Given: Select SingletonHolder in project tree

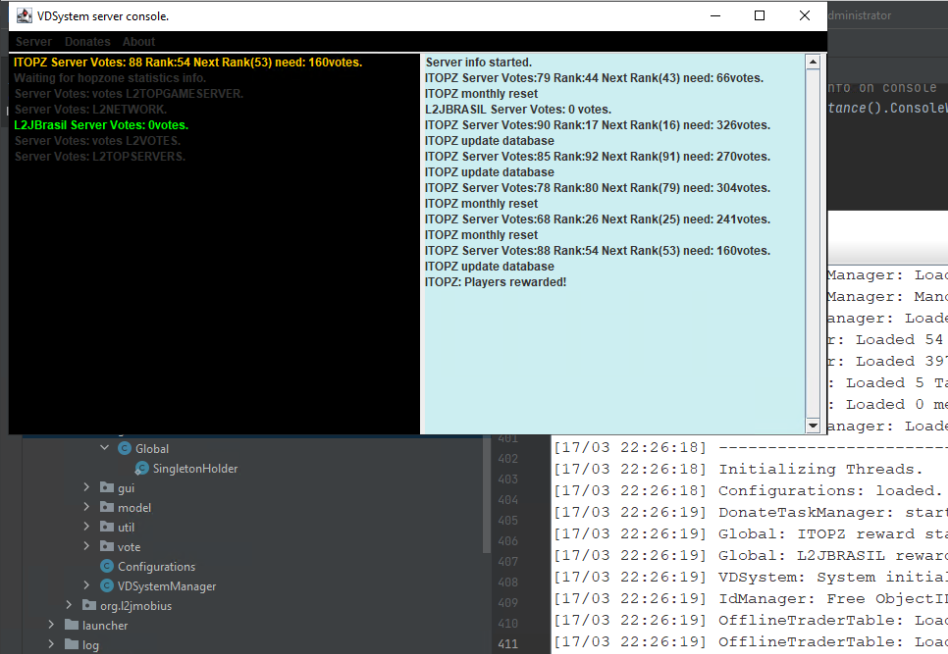Looking at the screenshot, I should coord(195,468).
